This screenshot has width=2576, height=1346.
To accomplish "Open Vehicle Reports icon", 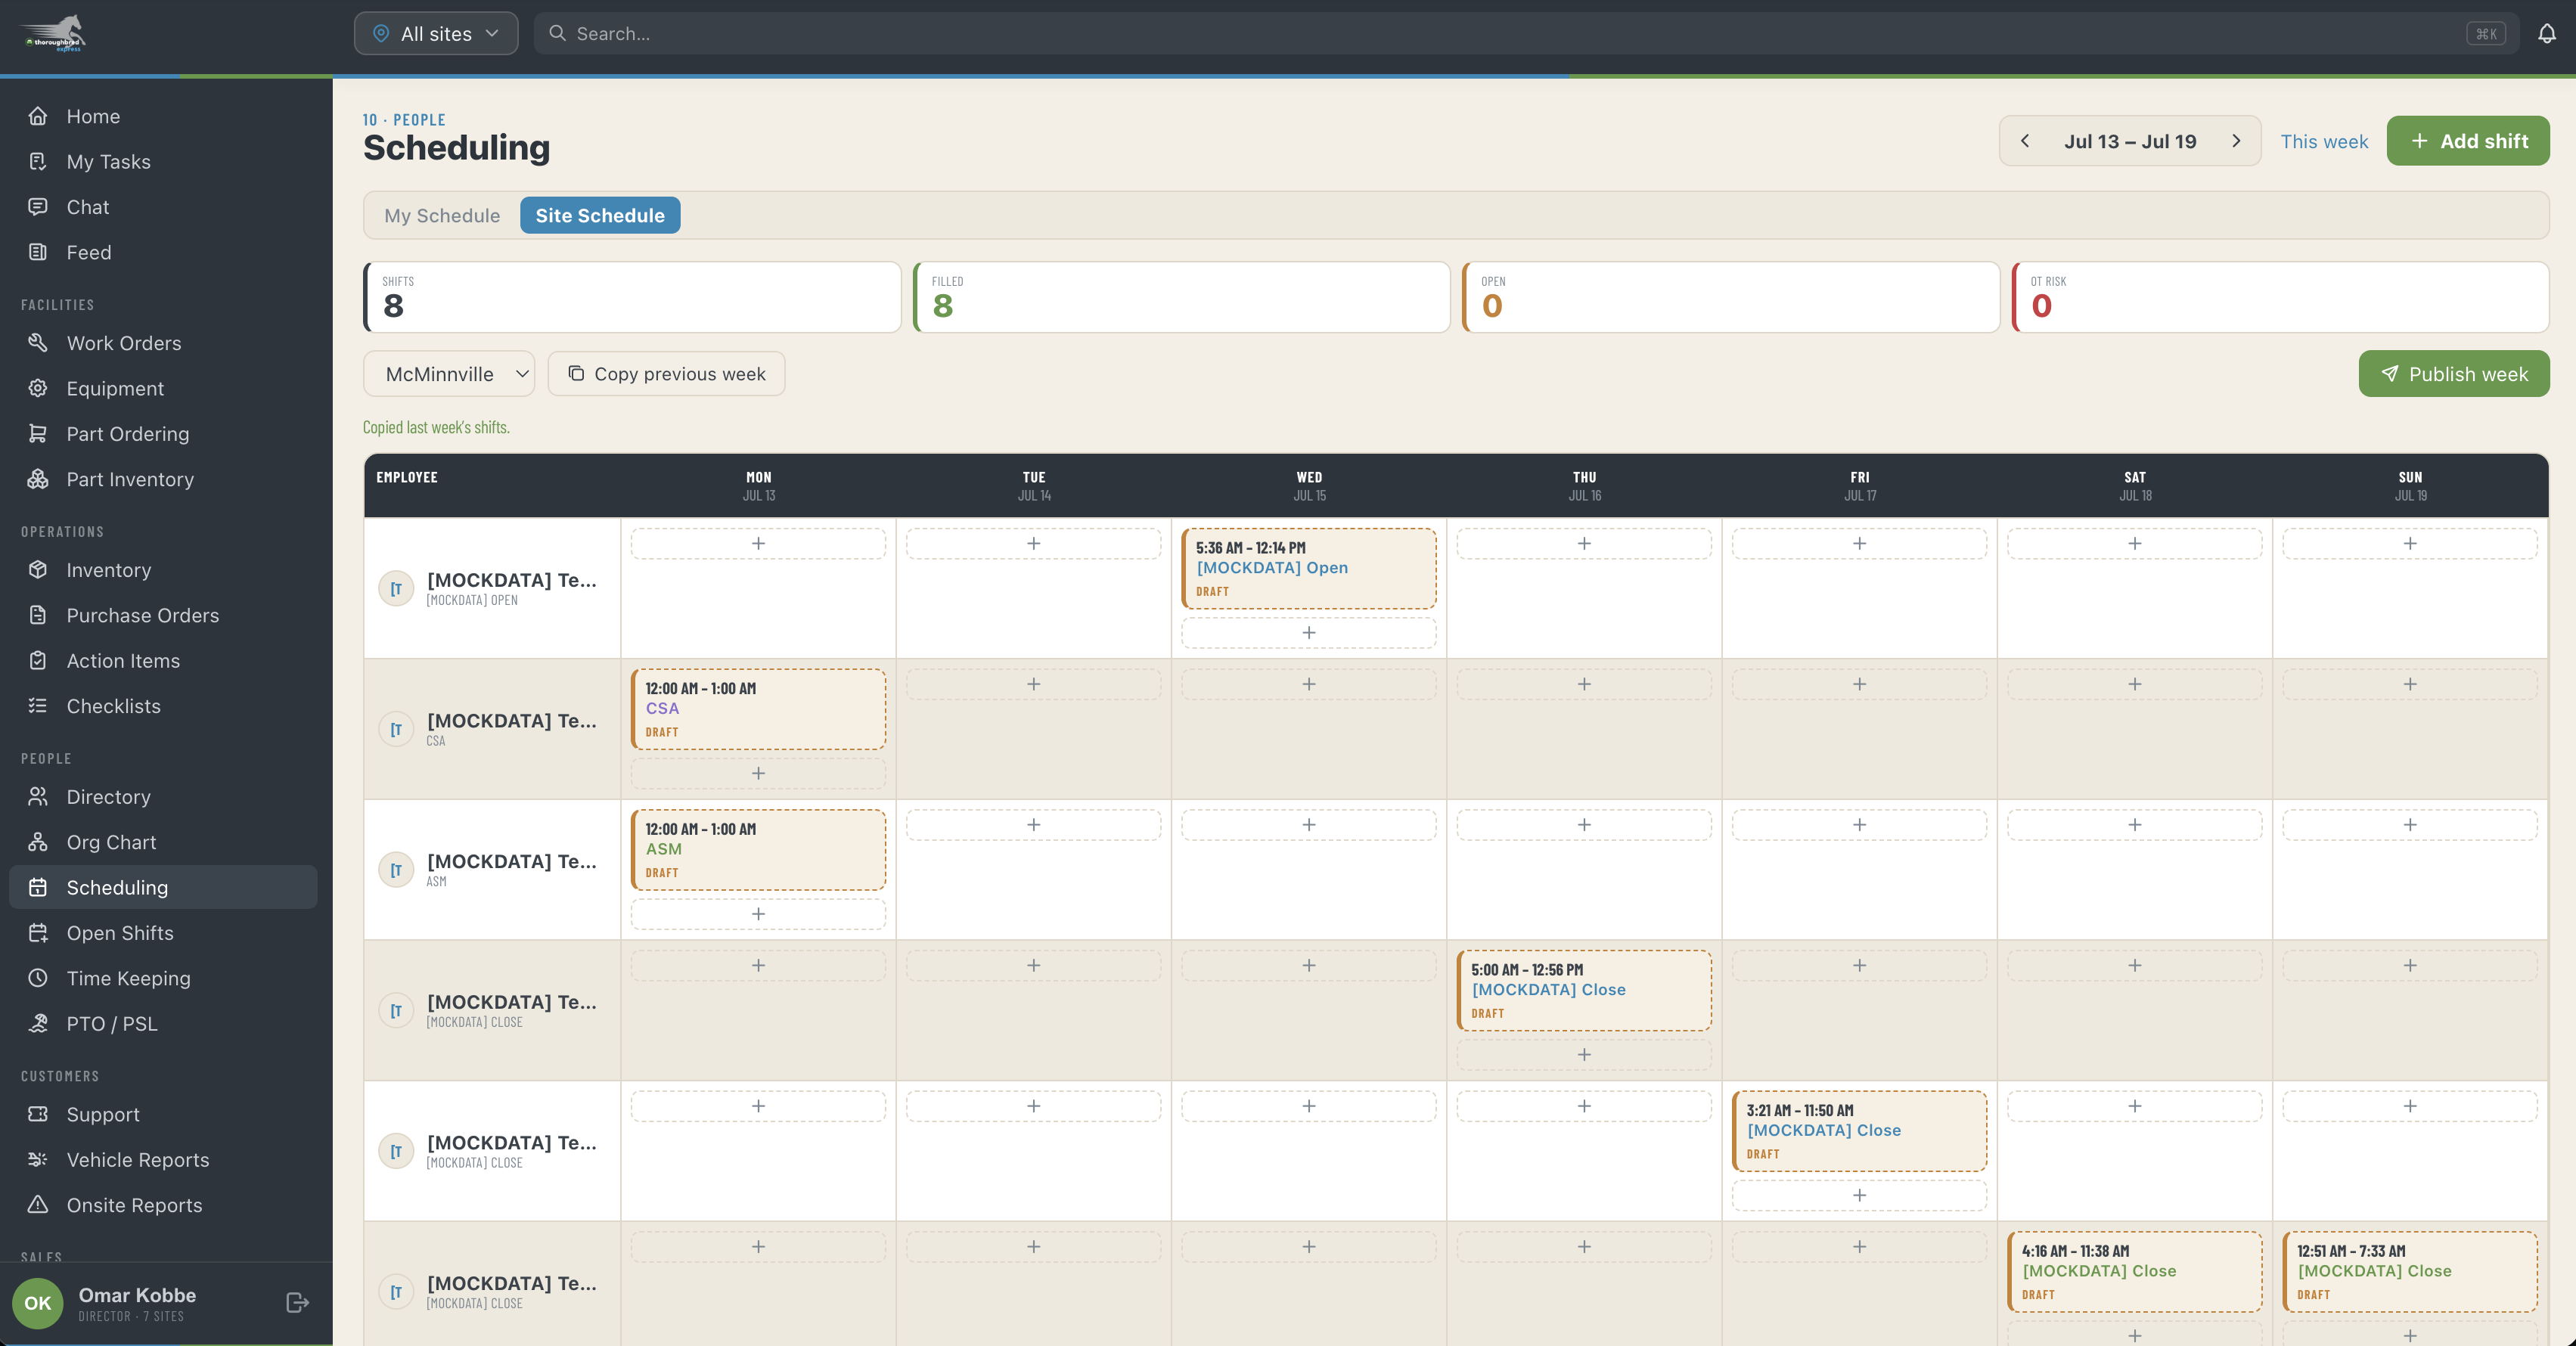I will [38, 1159].
